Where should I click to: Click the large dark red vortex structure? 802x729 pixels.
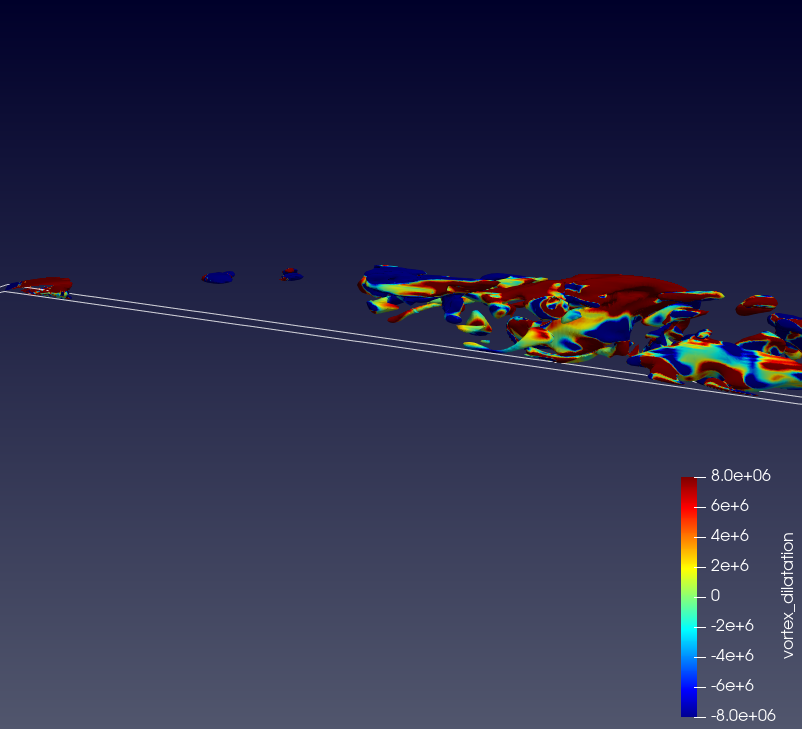pyautogui.click(x=620, y=287)
